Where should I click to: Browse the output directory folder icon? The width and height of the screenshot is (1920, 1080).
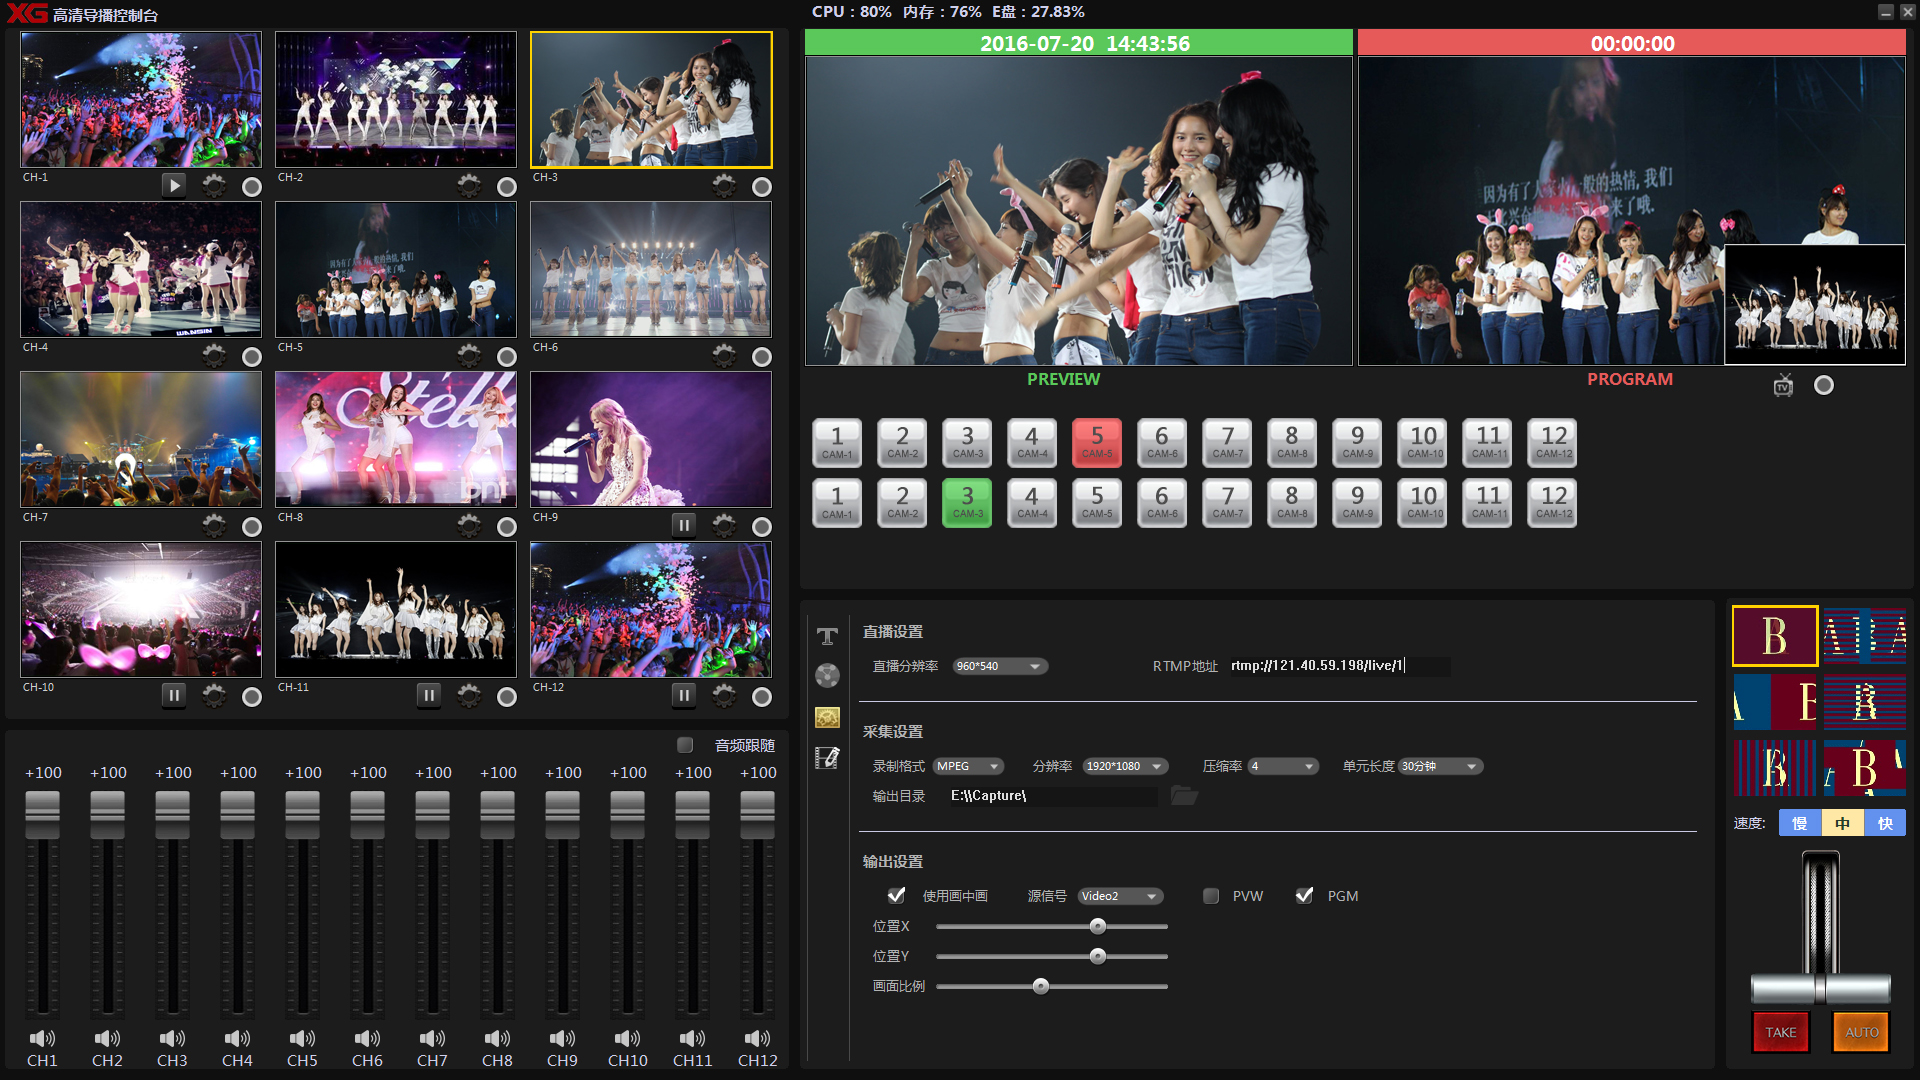1184,796
